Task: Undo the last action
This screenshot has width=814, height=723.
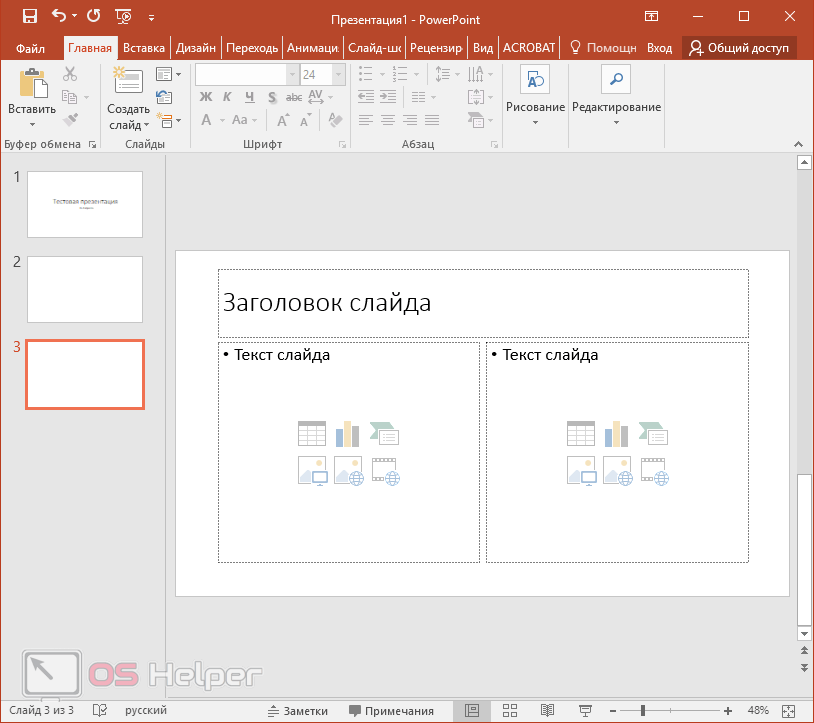Action: pos(59,16)
